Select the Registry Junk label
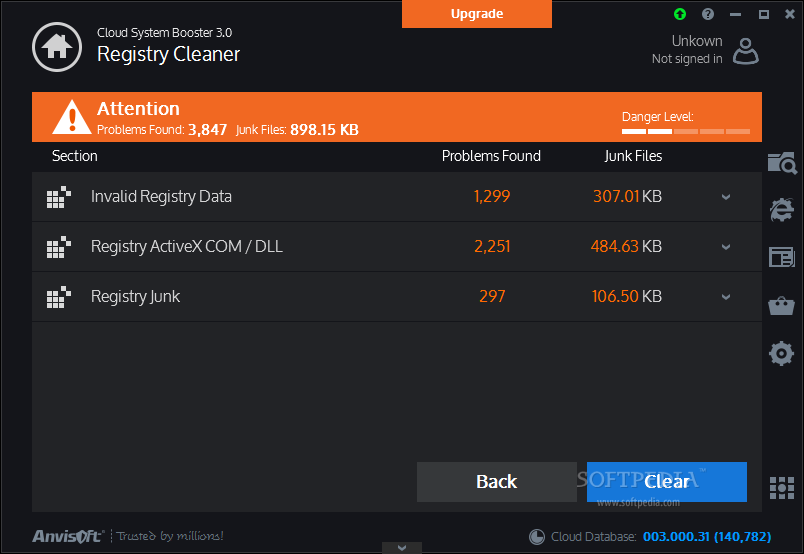The width and height of the screenshot is (804, 554). click(x=135, y=296)
